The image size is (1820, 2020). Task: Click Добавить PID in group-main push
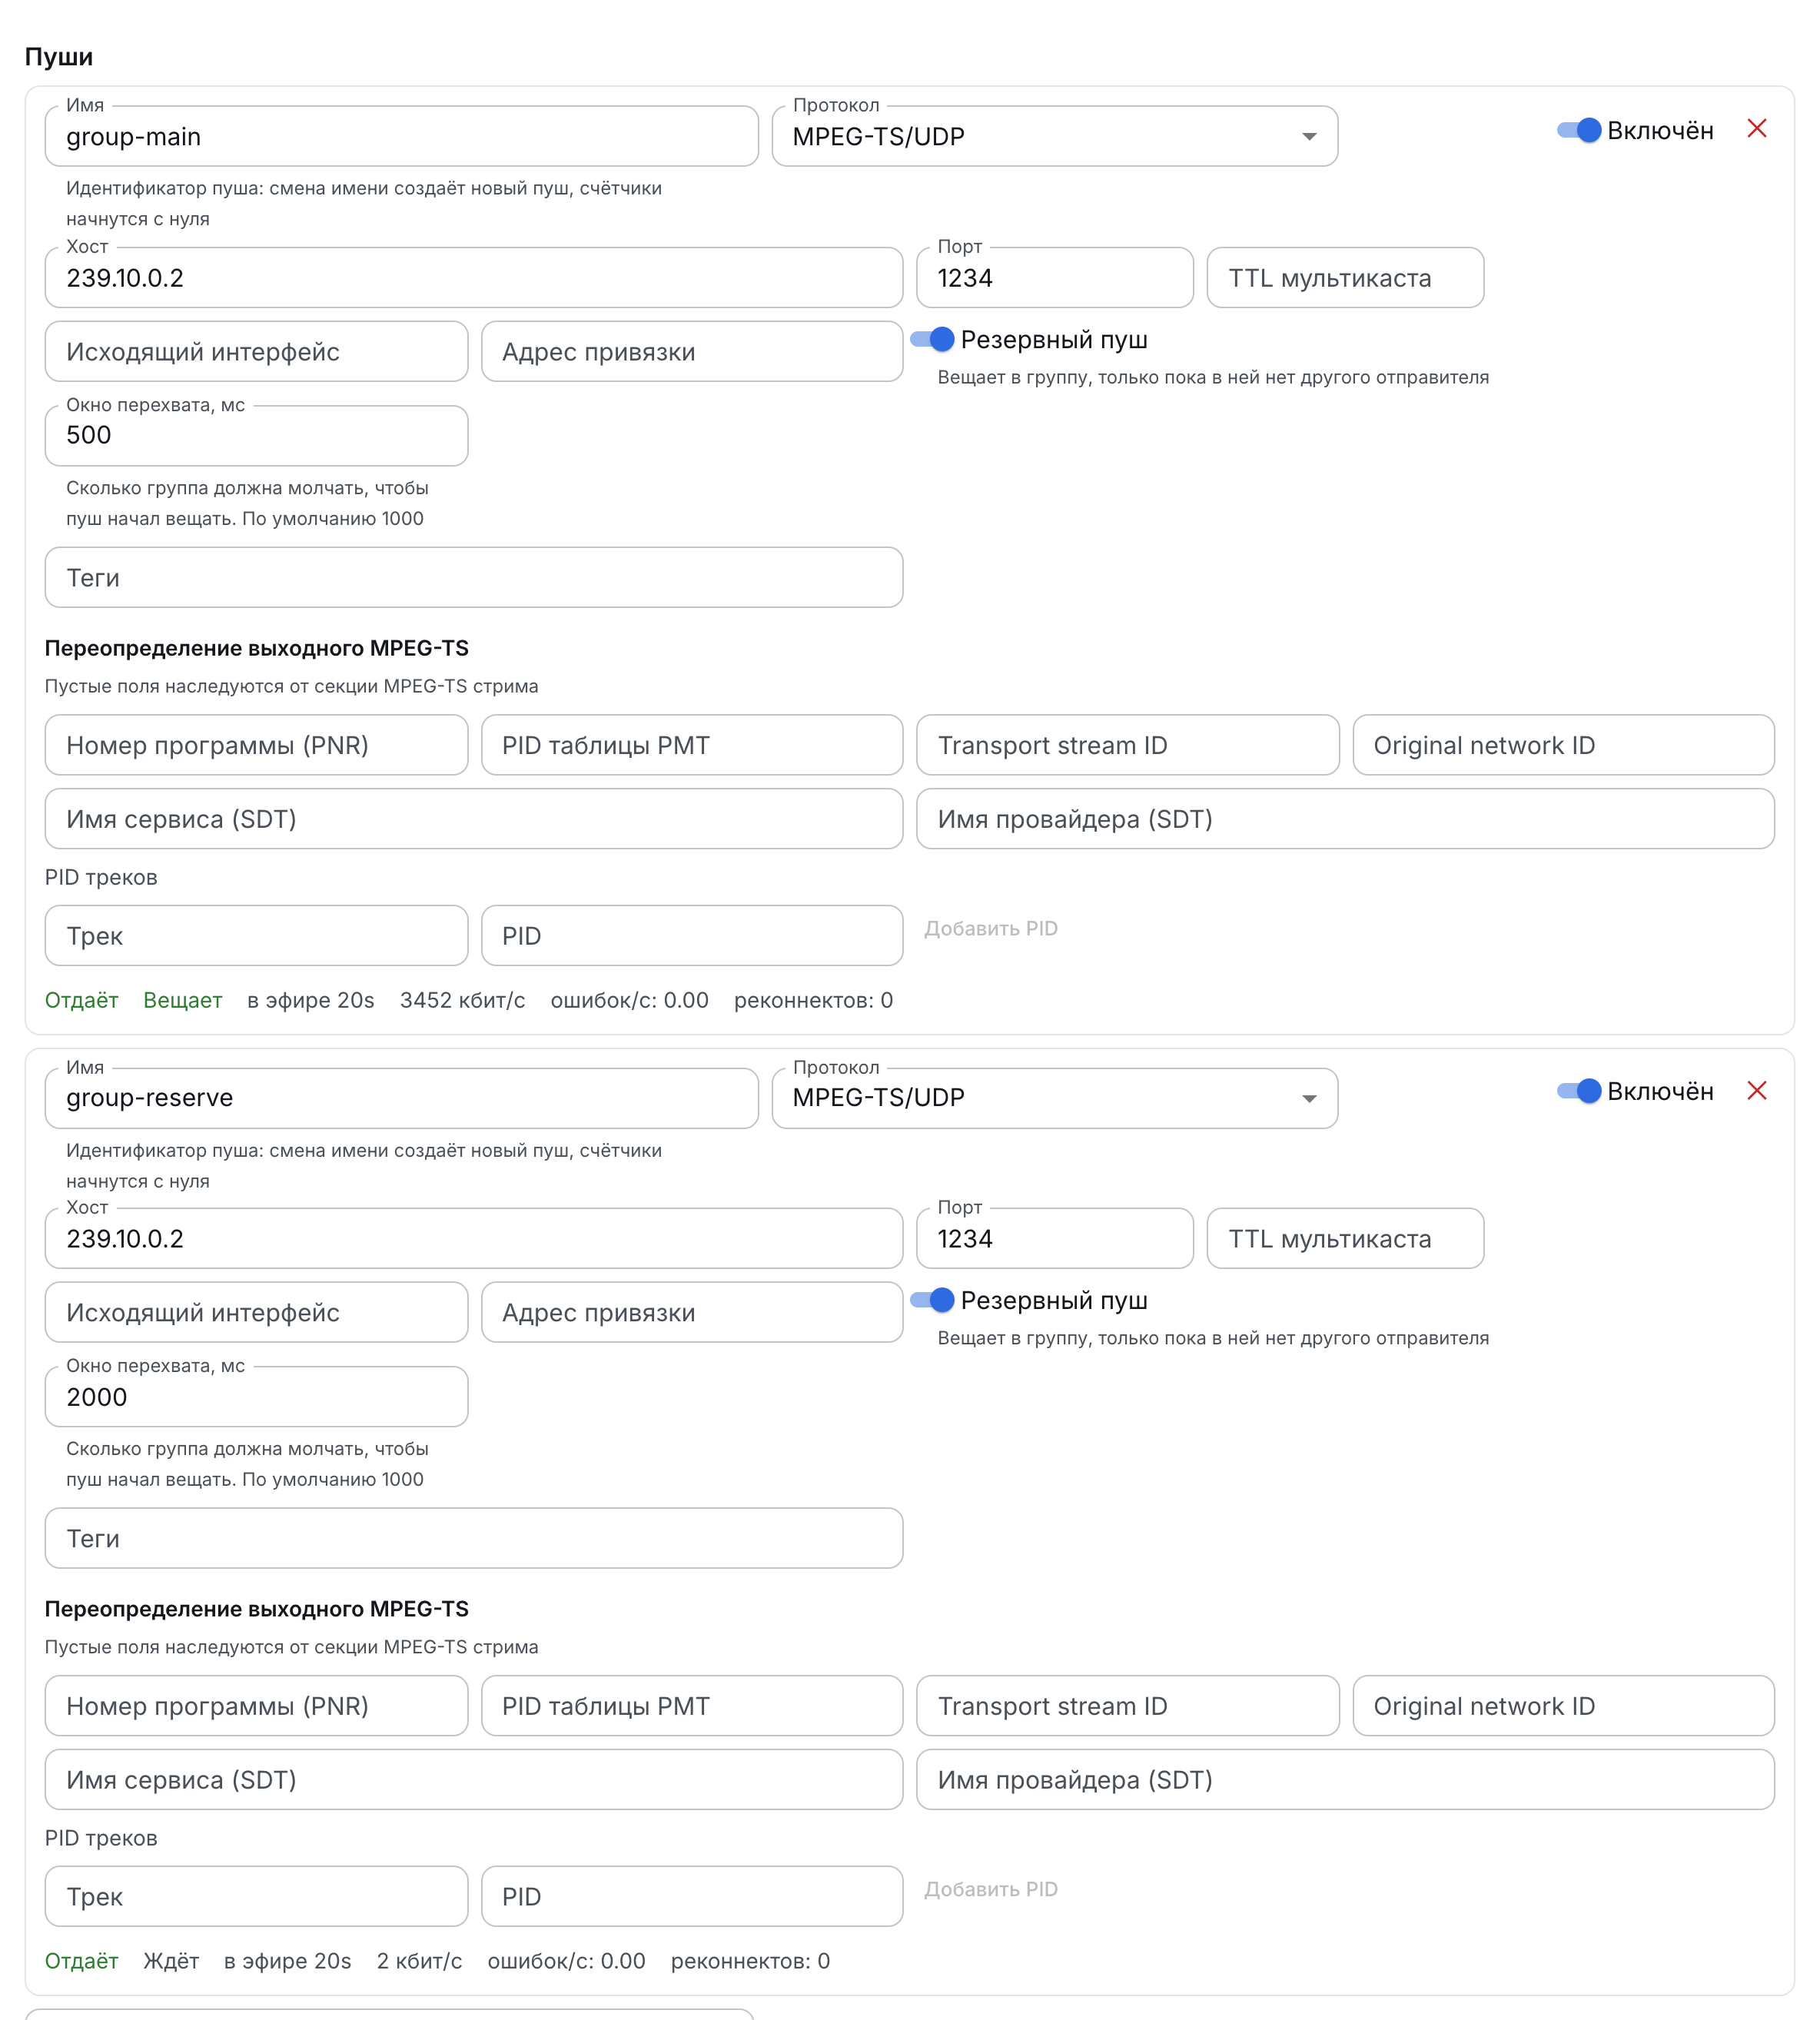991,929
